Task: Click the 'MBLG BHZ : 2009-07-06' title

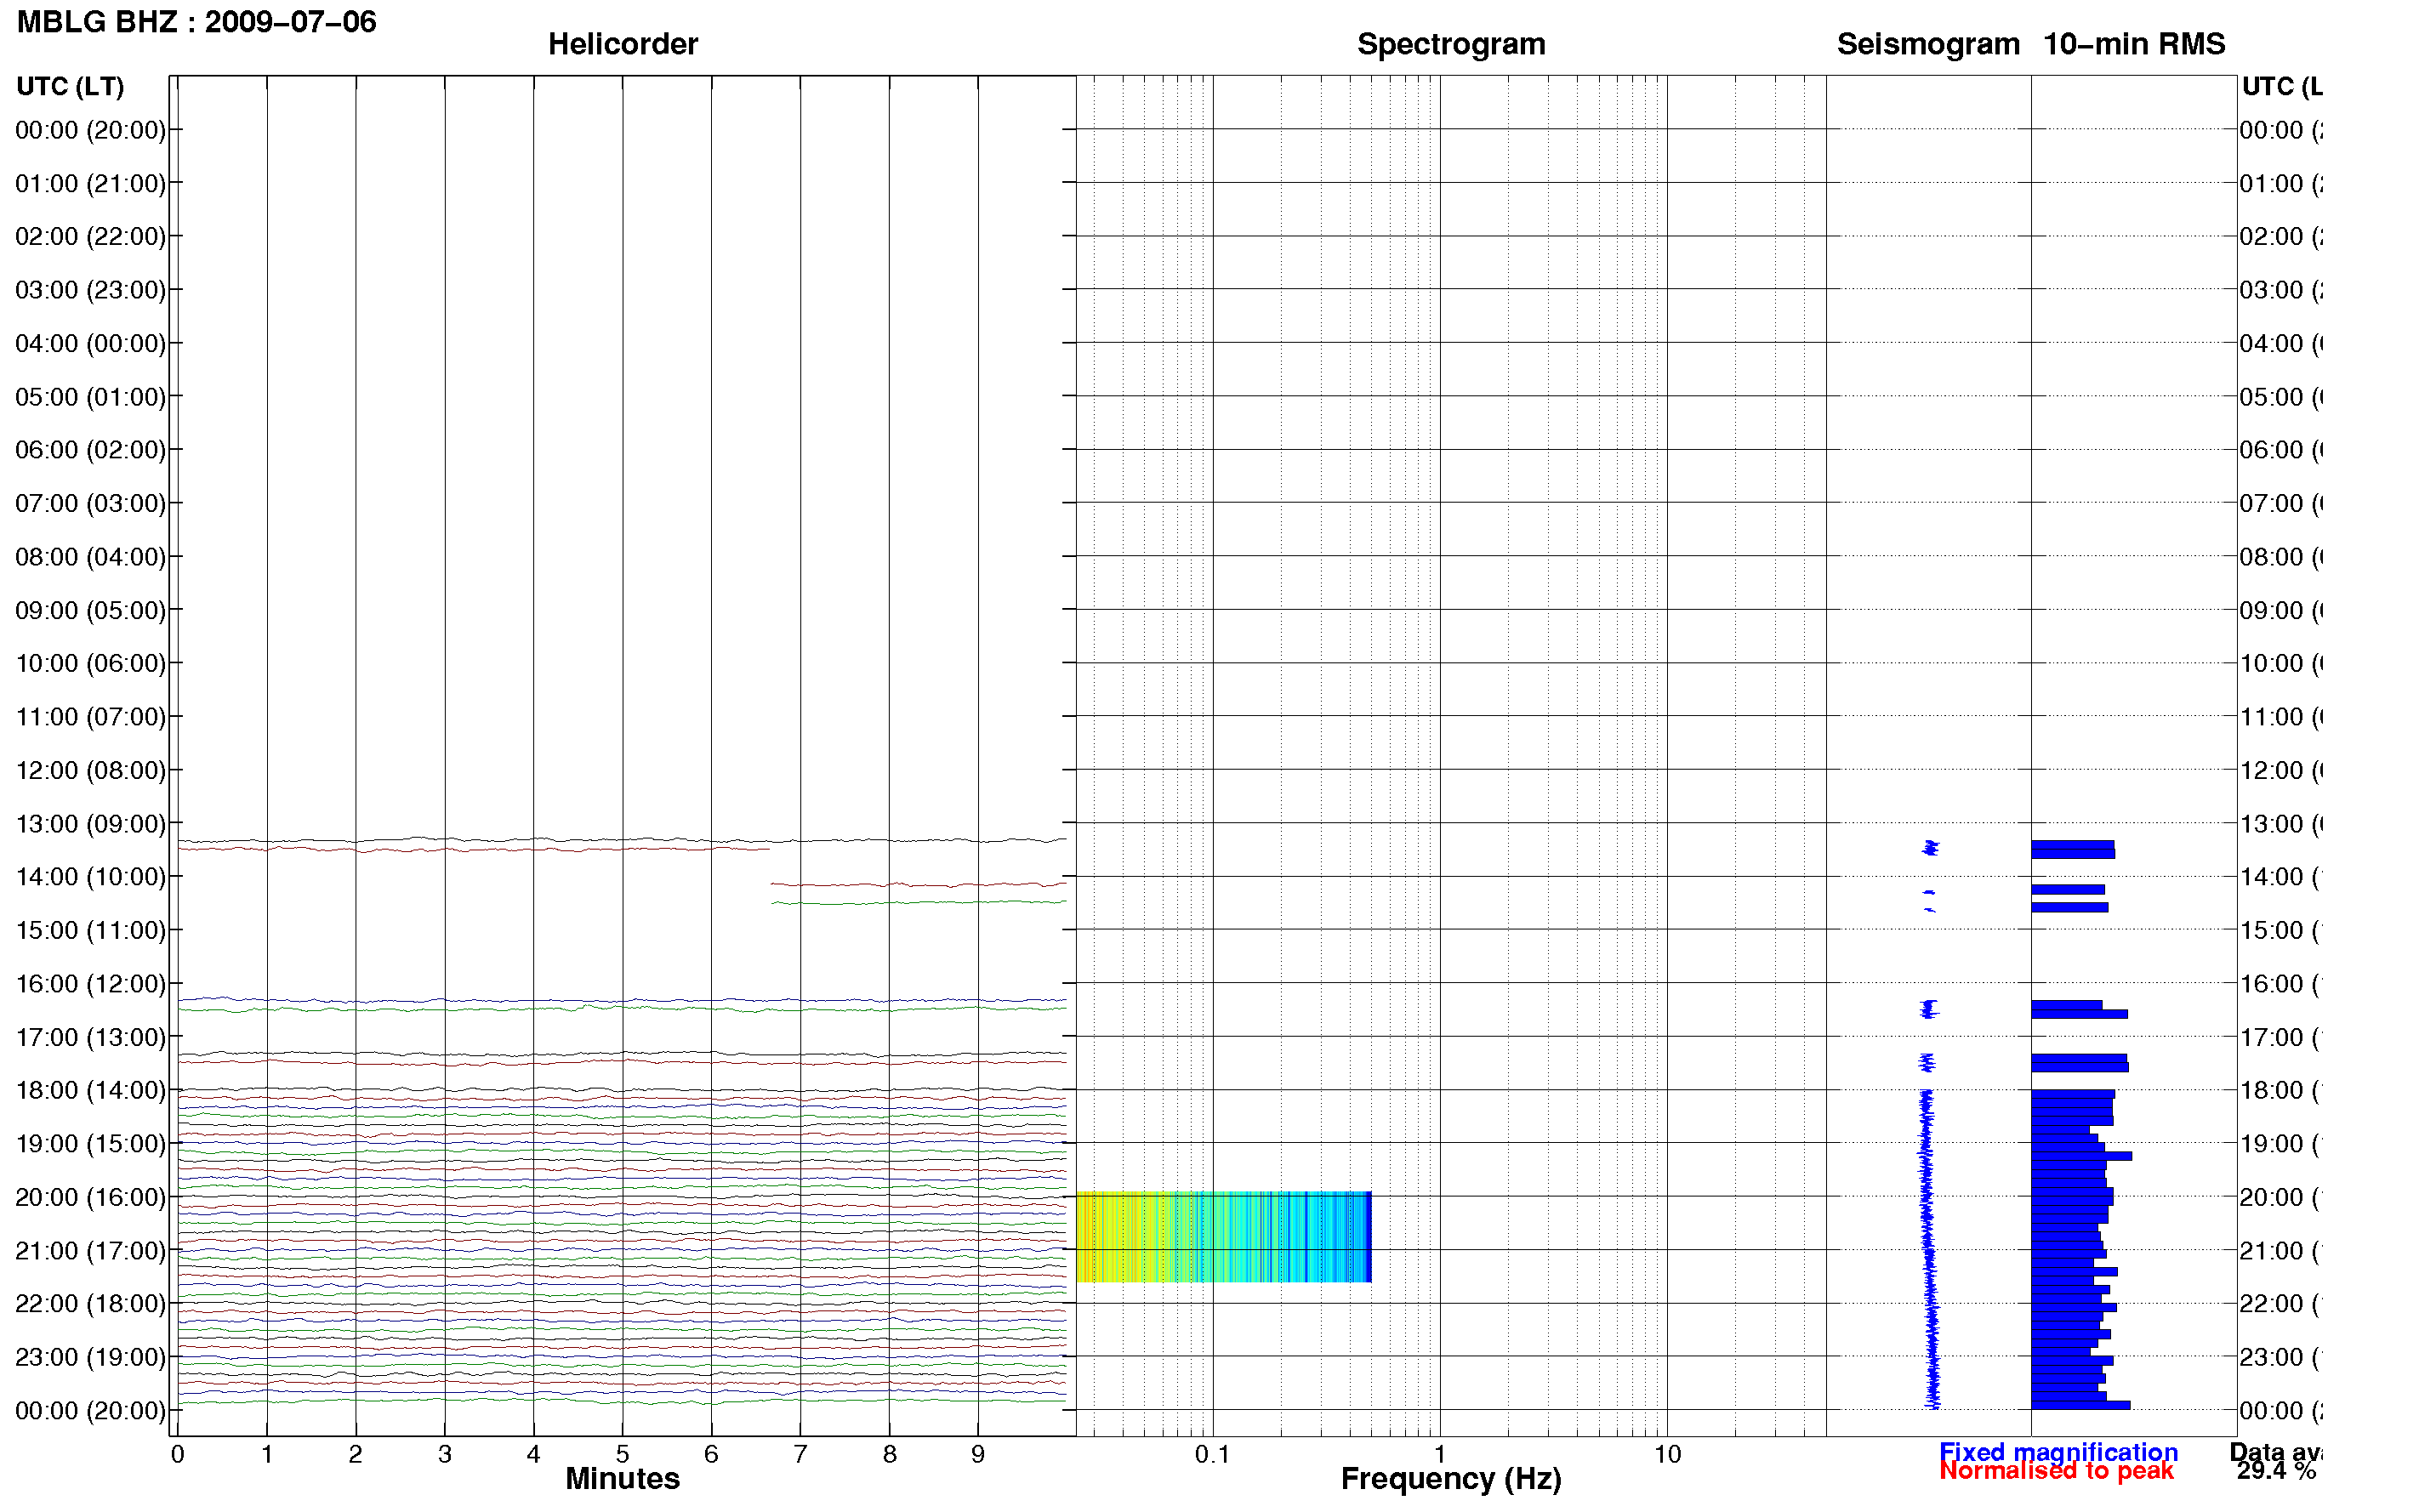Action: pos(197,21)
